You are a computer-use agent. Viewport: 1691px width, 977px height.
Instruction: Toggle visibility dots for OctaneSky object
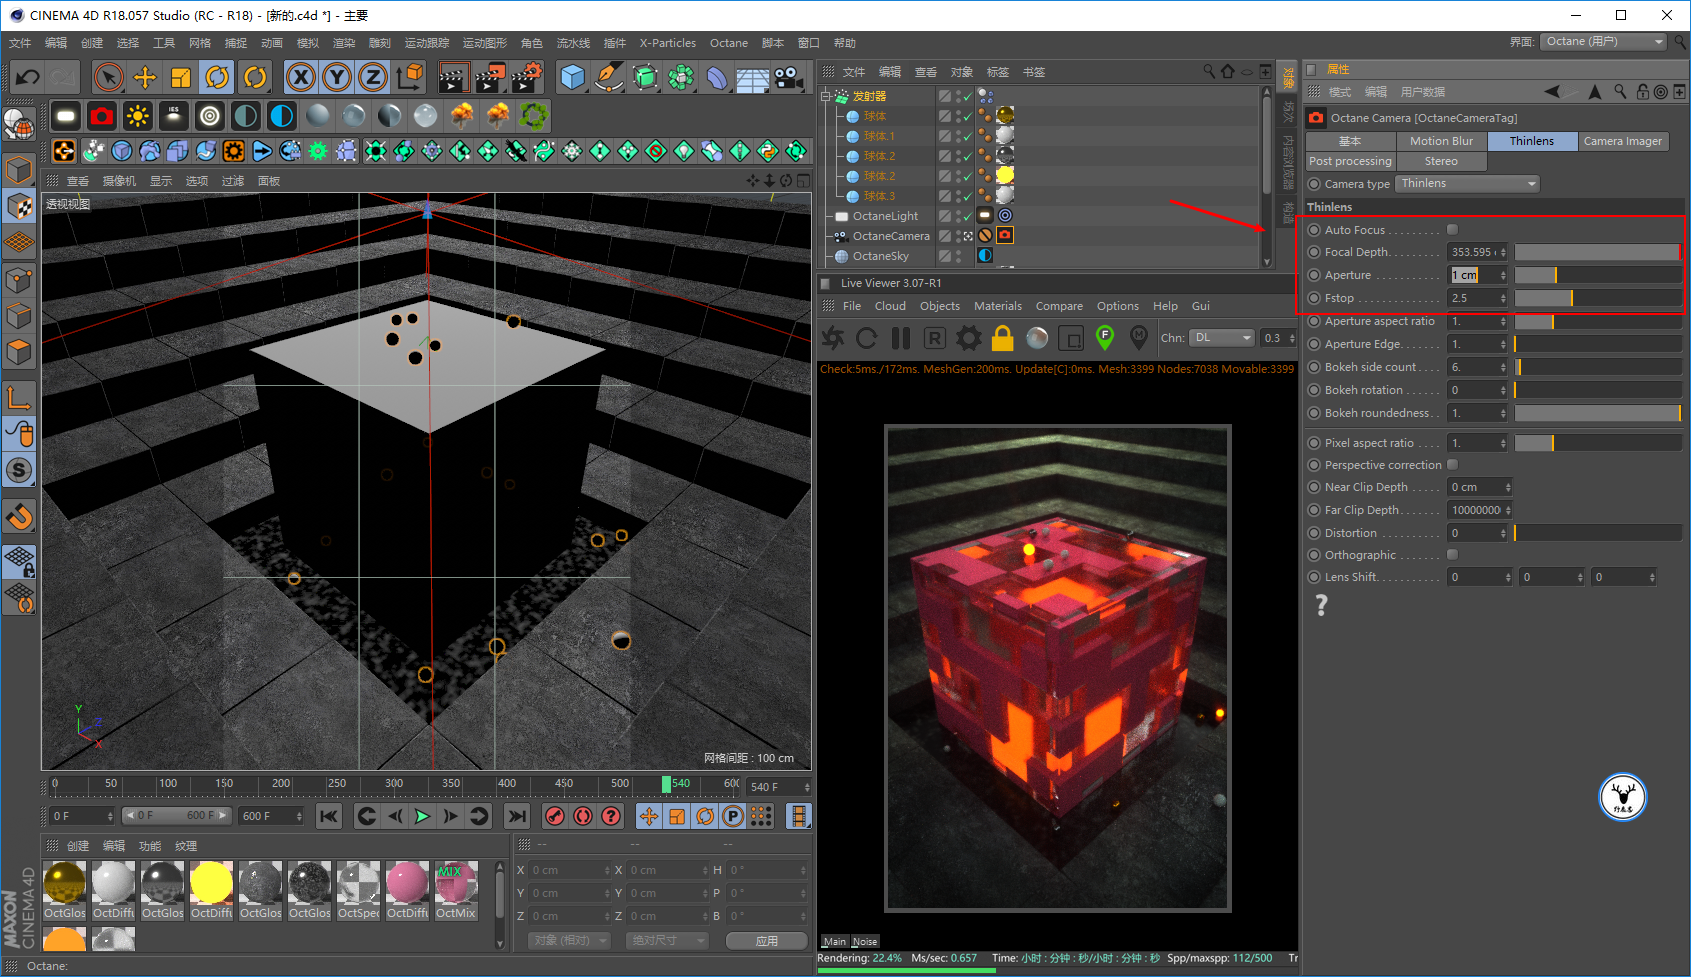958,256
